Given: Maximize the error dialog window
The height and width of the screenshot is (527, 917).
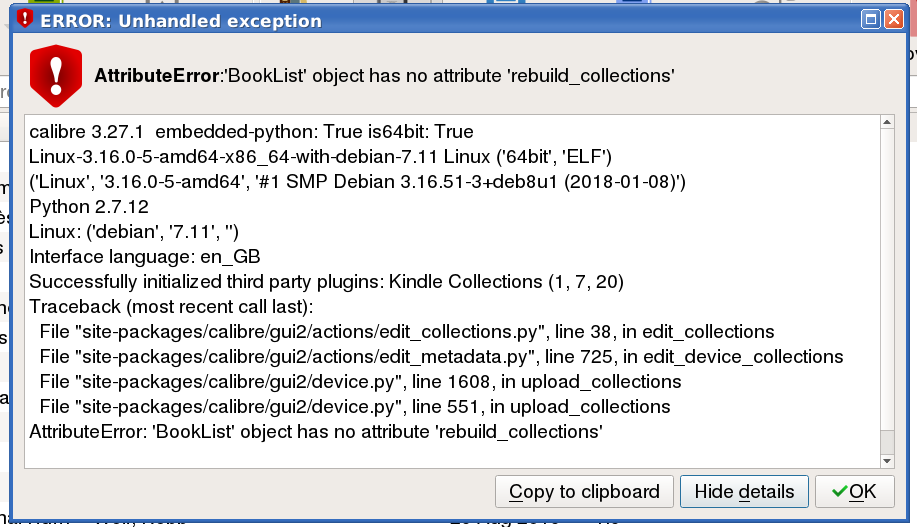Looking at the screenshot, I should pos(870,19).
